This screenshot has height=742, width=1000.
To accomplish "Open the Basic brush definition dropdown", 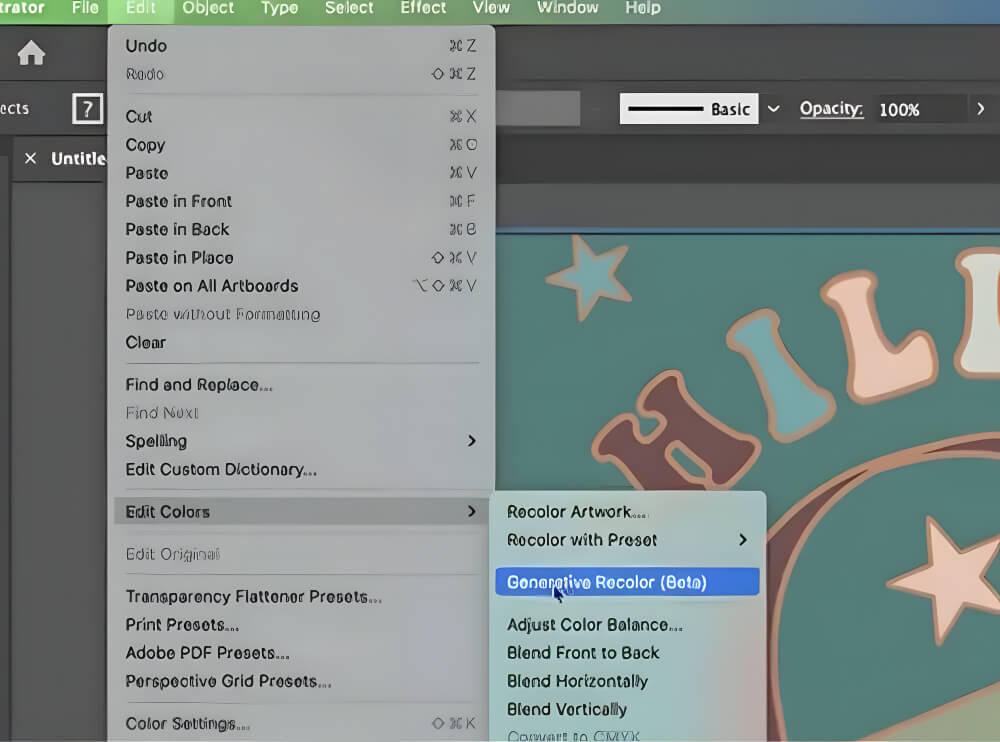I will (x=773, y=109).
